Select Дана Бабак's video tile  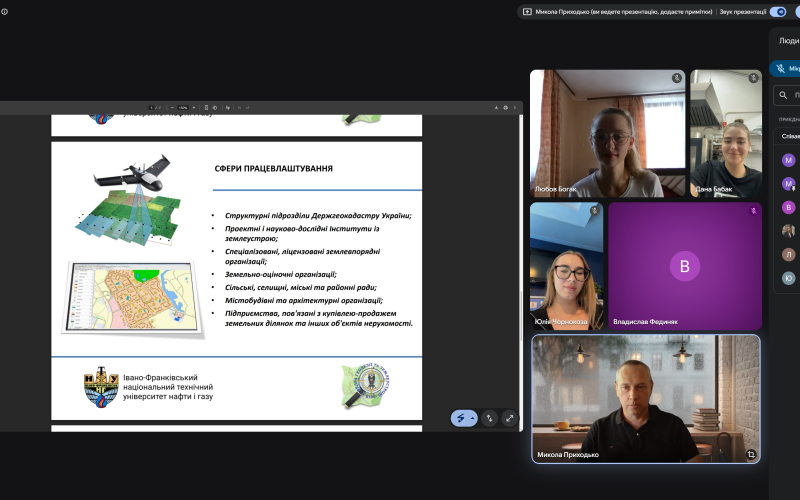point(726,134)
